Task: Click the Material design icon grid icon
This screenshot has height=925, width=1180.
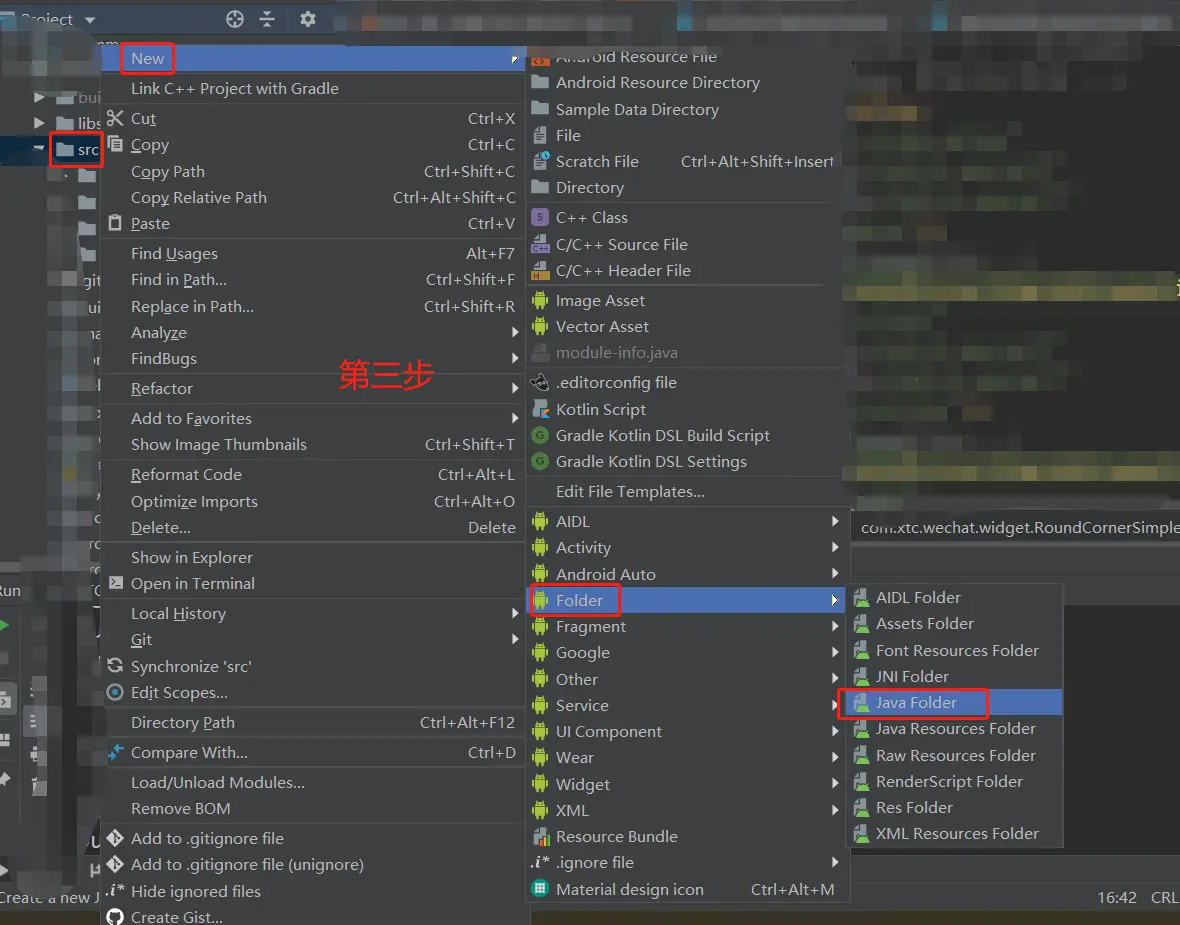Action: click(540, 889)
